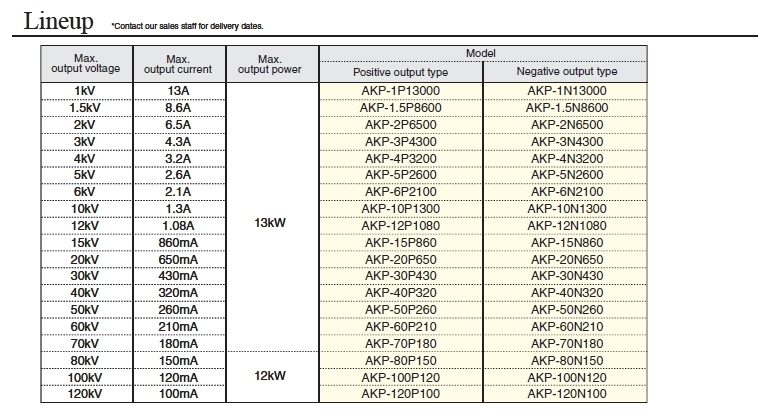This screenshot has width=784, height=419.
Task: Select the Negative output type header
Action: pos(566,72)
